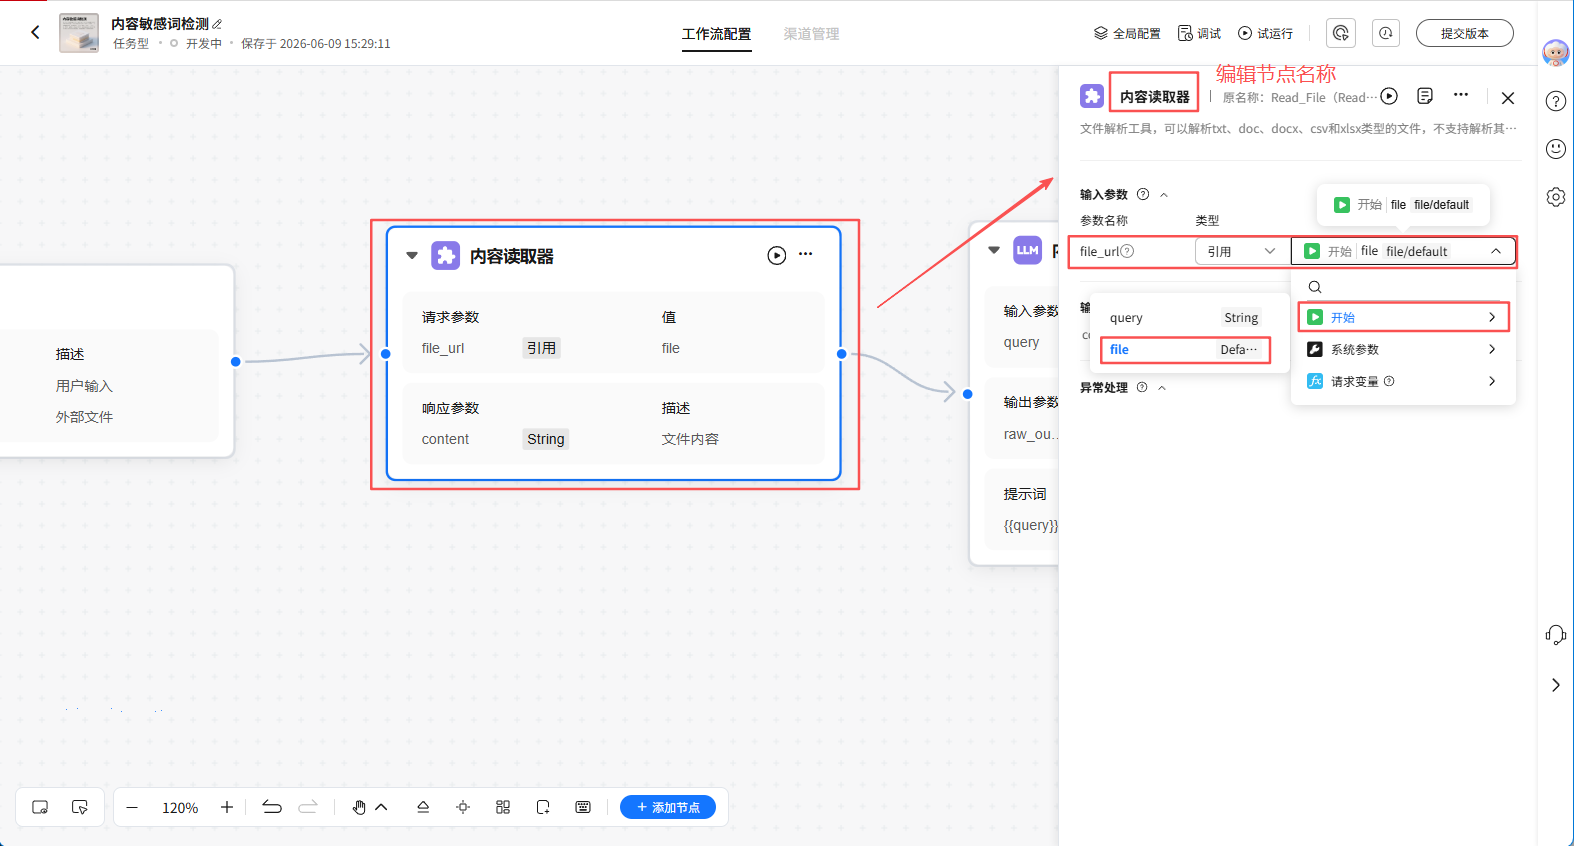
Task: Open the customer service headset icon
Action: (1555, 635)
